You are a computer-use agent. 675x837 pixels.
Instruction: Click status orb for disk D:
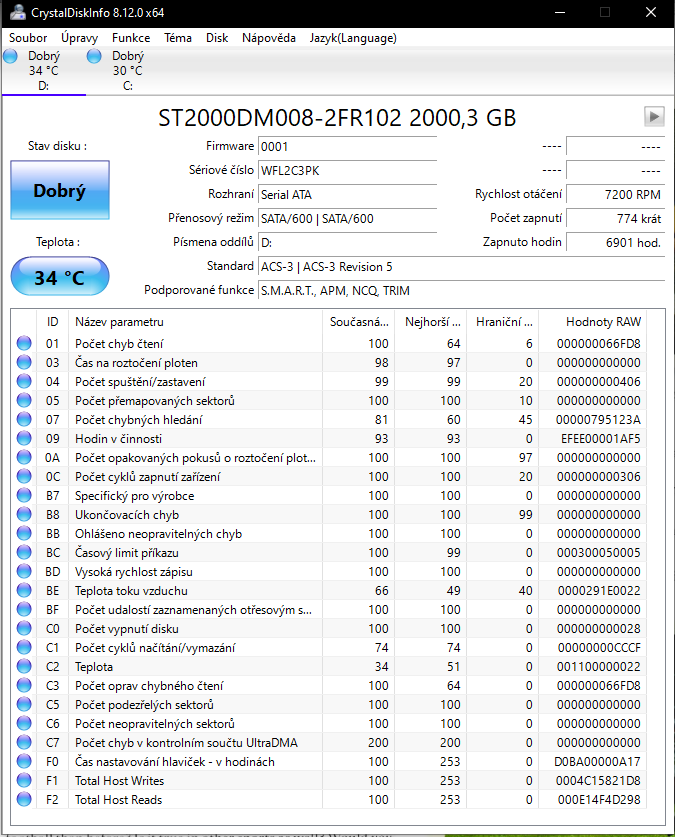pos(11,56)
